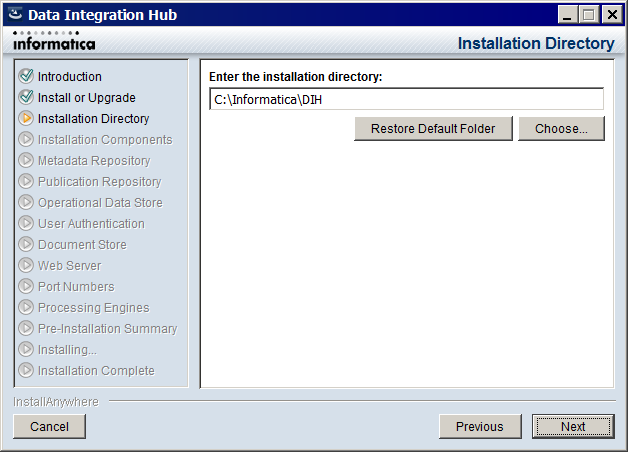Click the Web Server step icon

(x=26, y=265)
